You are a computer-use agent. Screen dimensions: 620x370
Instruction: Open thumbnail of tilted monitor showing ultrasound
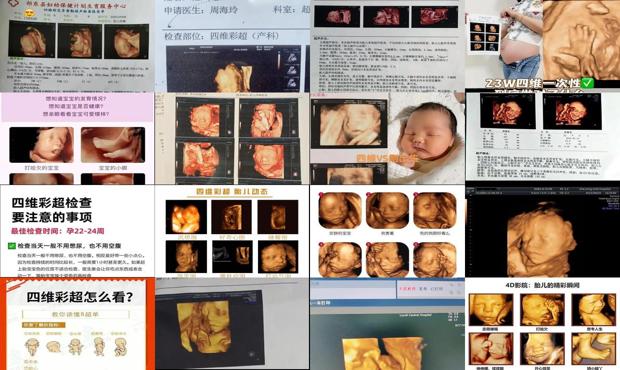point(232,324)
